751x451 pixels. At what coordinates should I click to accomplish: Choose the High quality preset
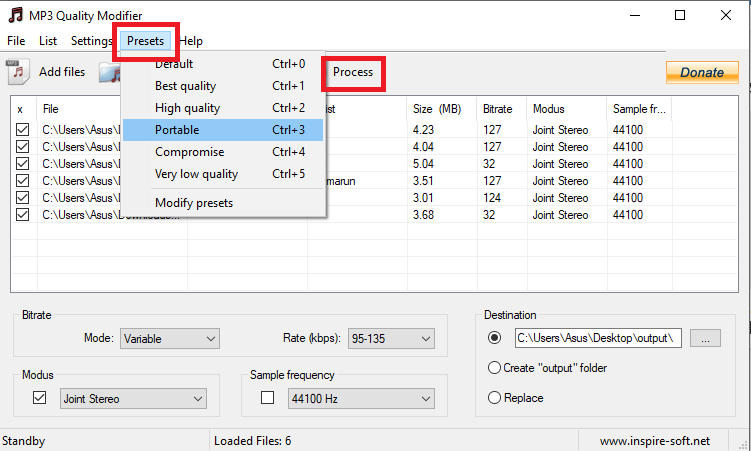pyautogui.click(x=223, y=108)
